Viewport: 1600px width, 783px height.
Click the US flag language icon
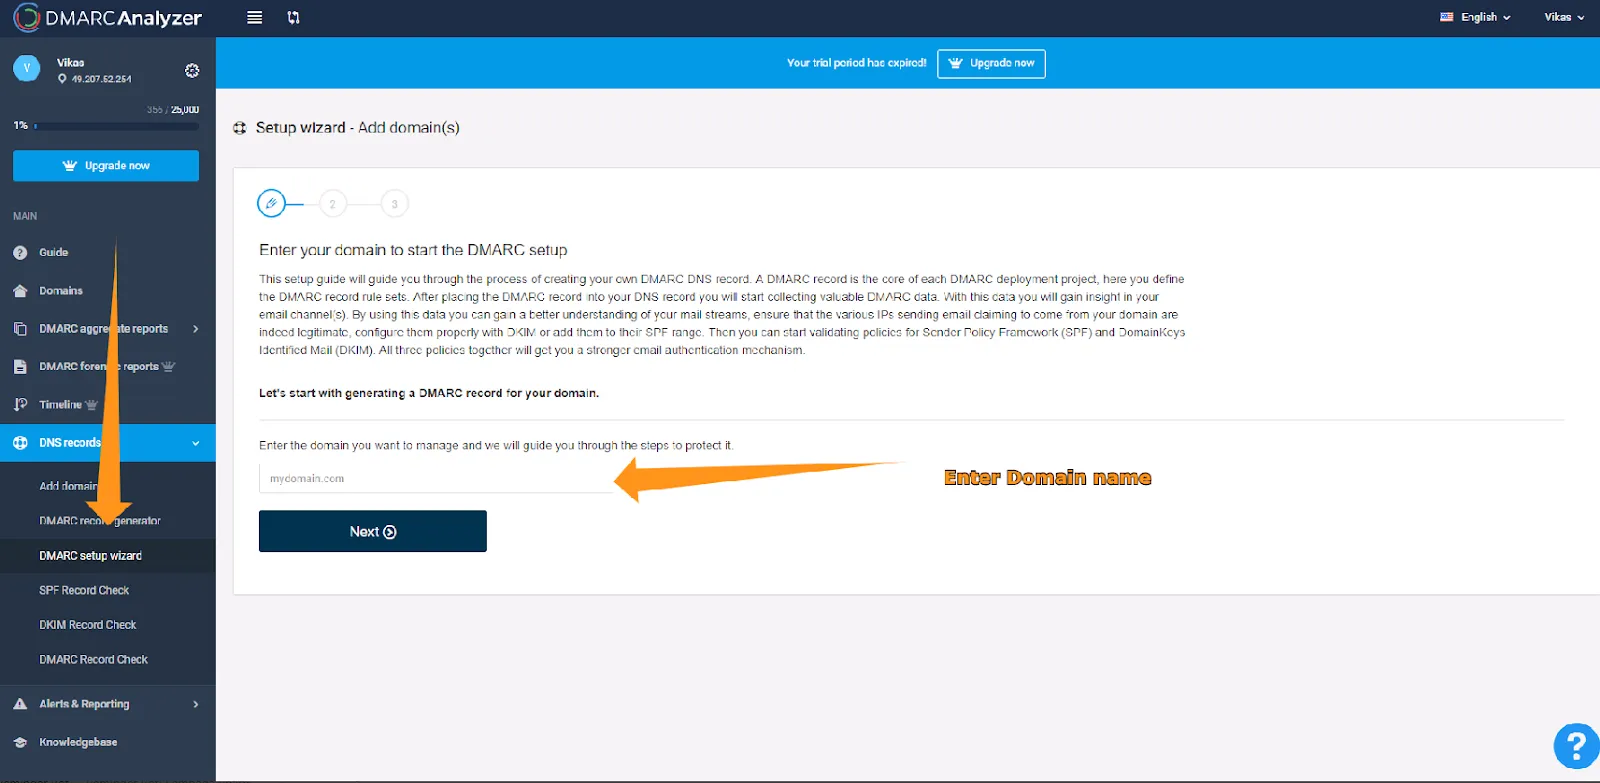click(x=1446, y=17)
